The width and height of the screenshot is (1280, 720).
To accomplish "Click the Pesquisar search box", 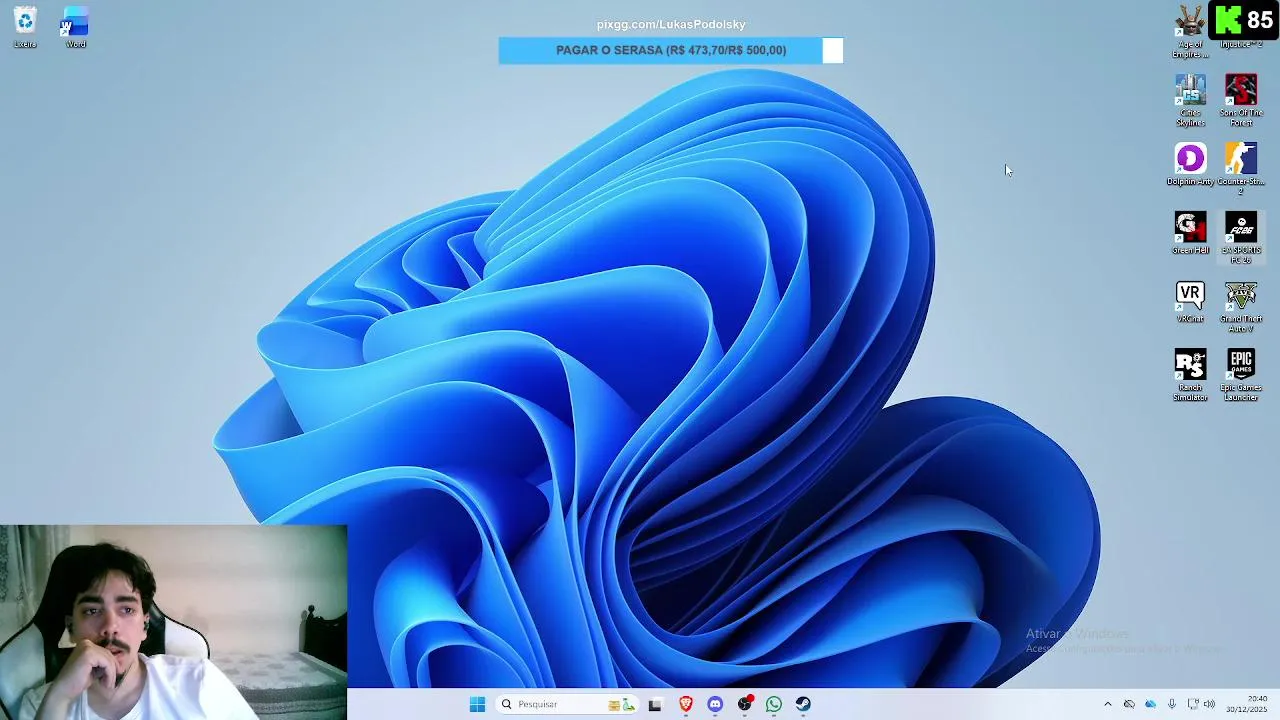I will tap(567, 704).
